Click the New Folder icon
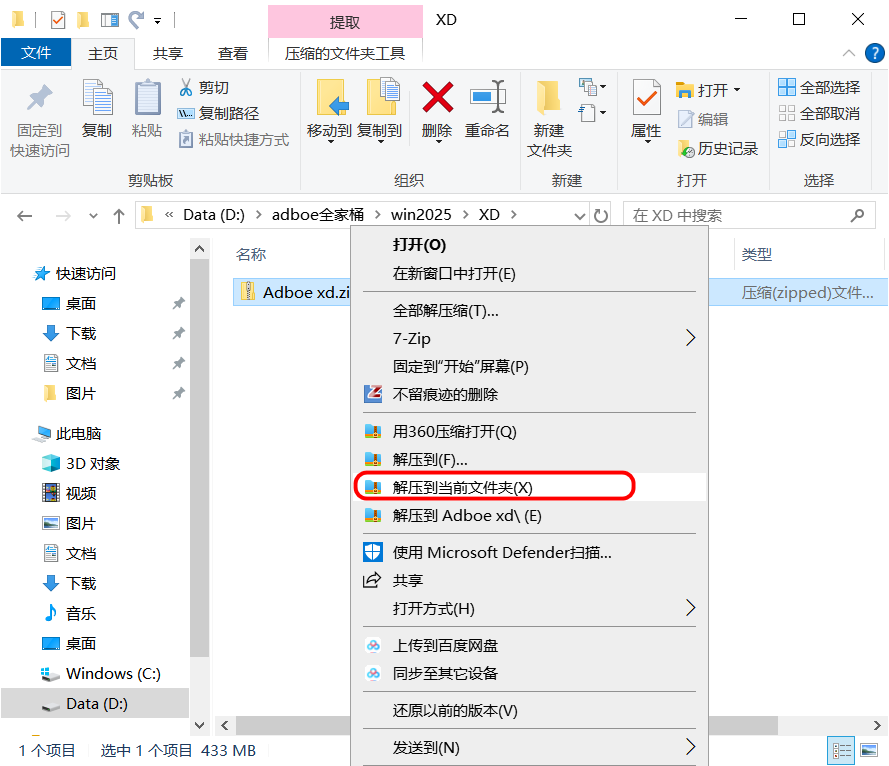The width and height of the screenshot is (889, 766). click(548, 97)
